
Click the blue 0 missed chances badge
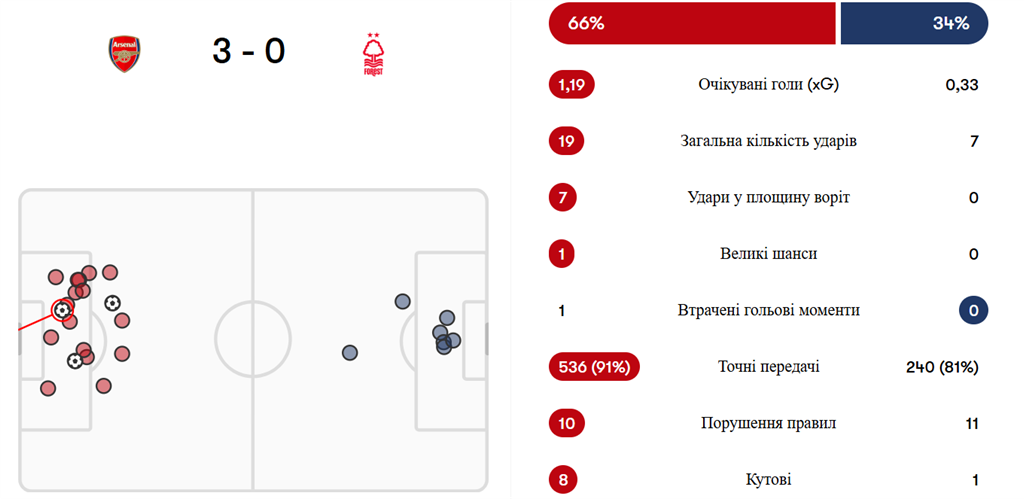tap(974, 310)
